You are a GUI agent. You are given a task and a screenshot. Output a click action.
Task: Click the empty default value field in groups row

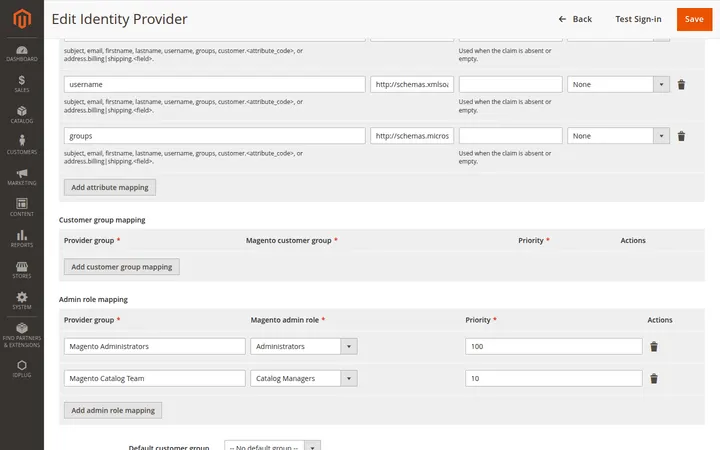pyautogui.click(x=511, y=136)
